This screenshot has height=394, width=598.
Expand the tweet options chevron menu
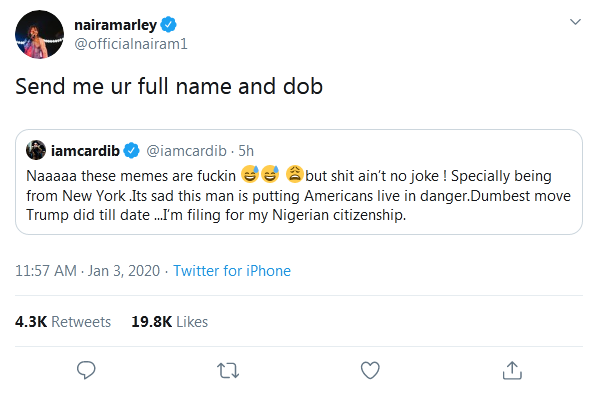(575, 22)
